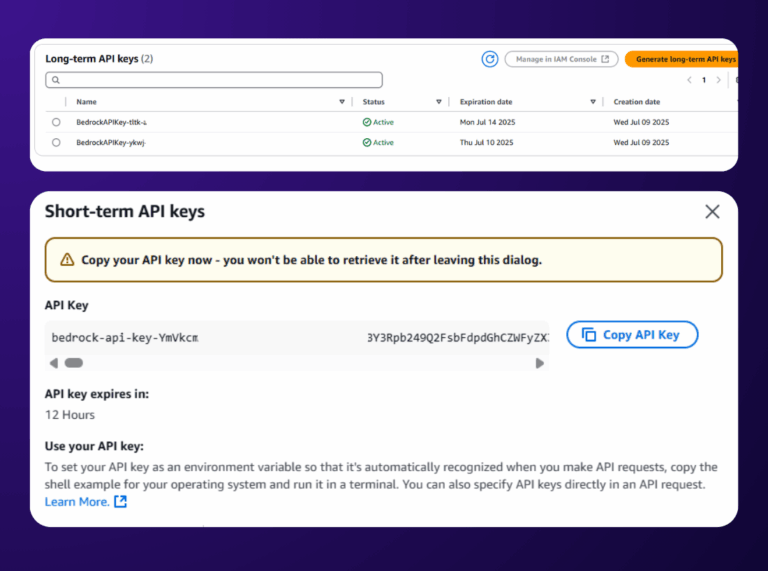768x571 pixels.
Task: Go to next page of keys
Action: [719, 80]
